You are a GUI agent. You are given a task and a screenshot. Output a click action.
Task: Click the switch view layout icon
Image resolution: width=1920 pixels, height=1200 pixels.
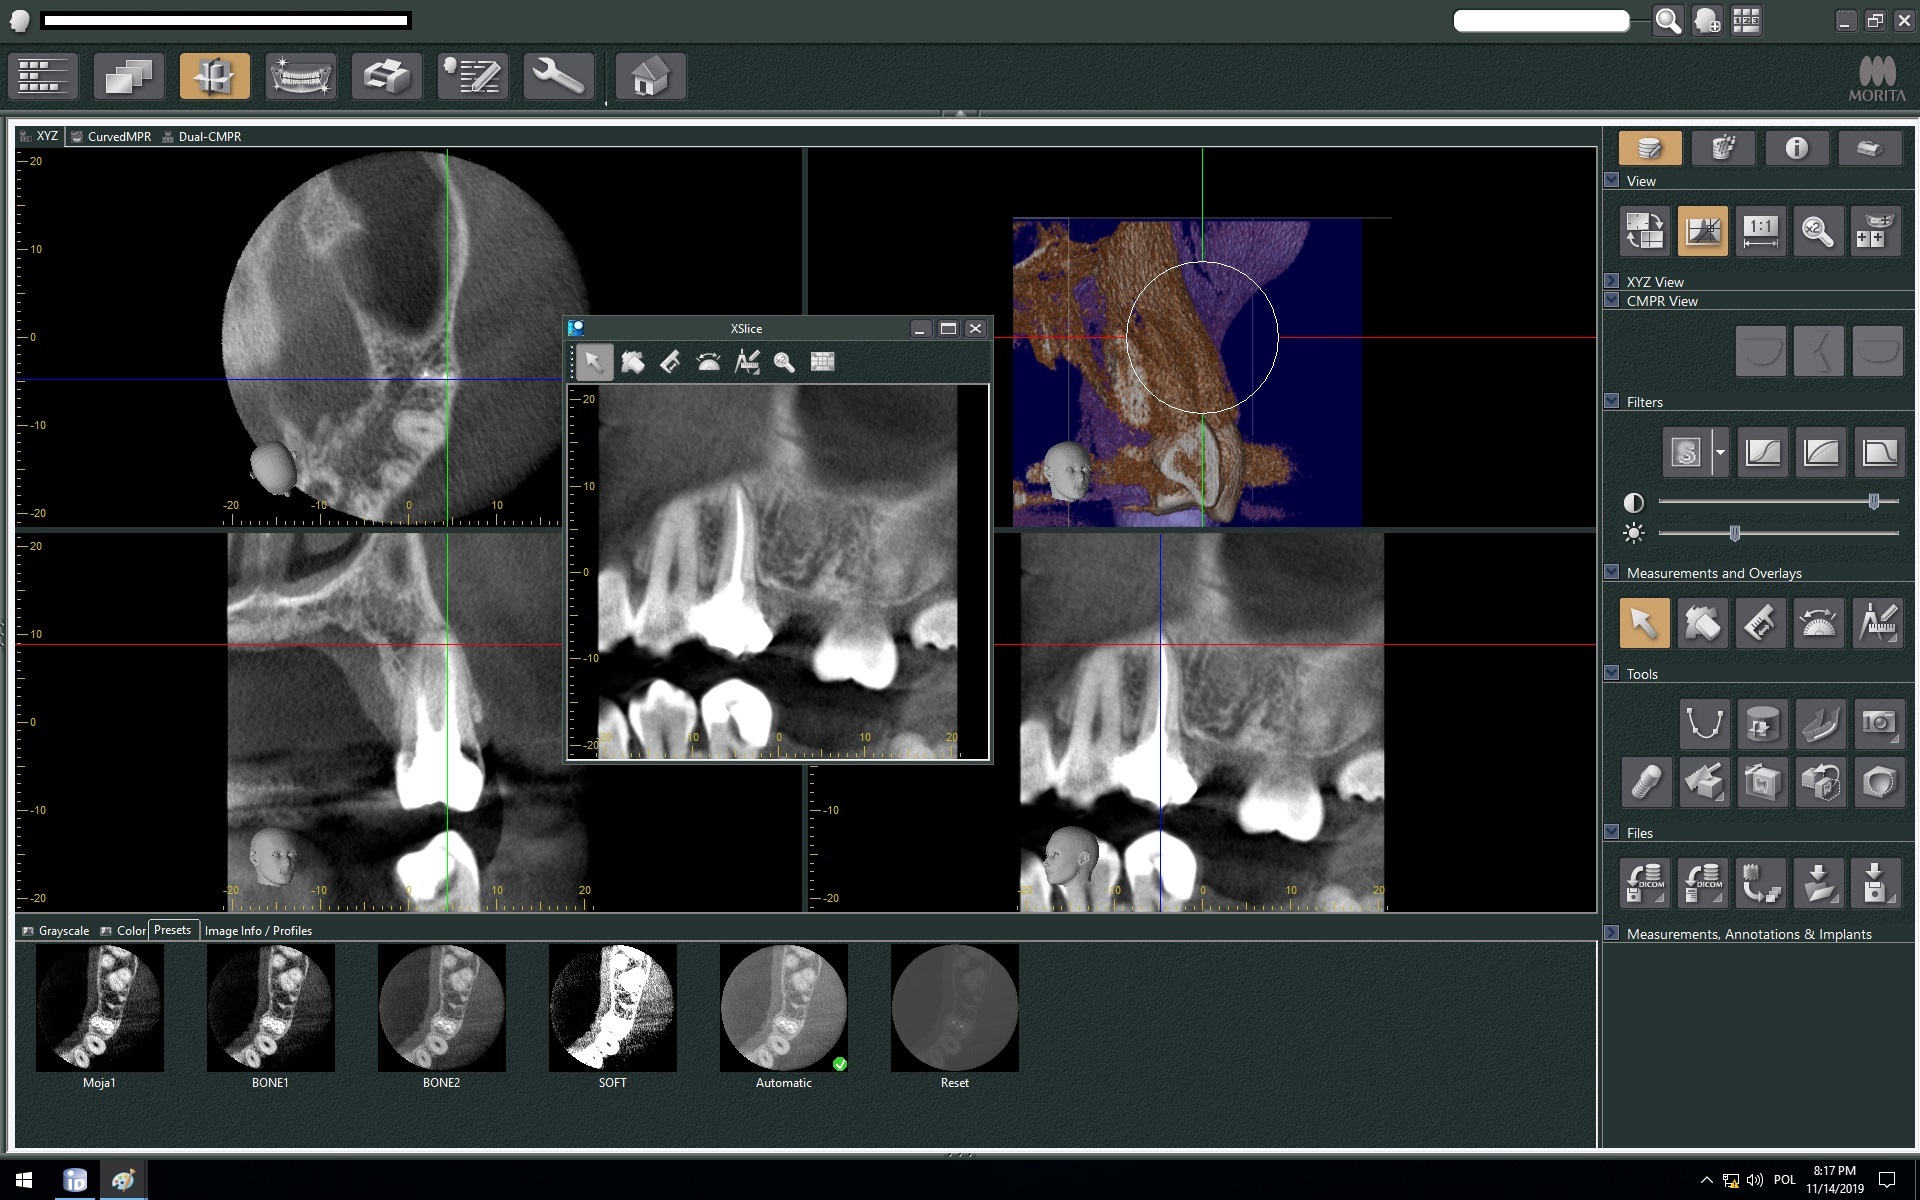click(1645, 231)
